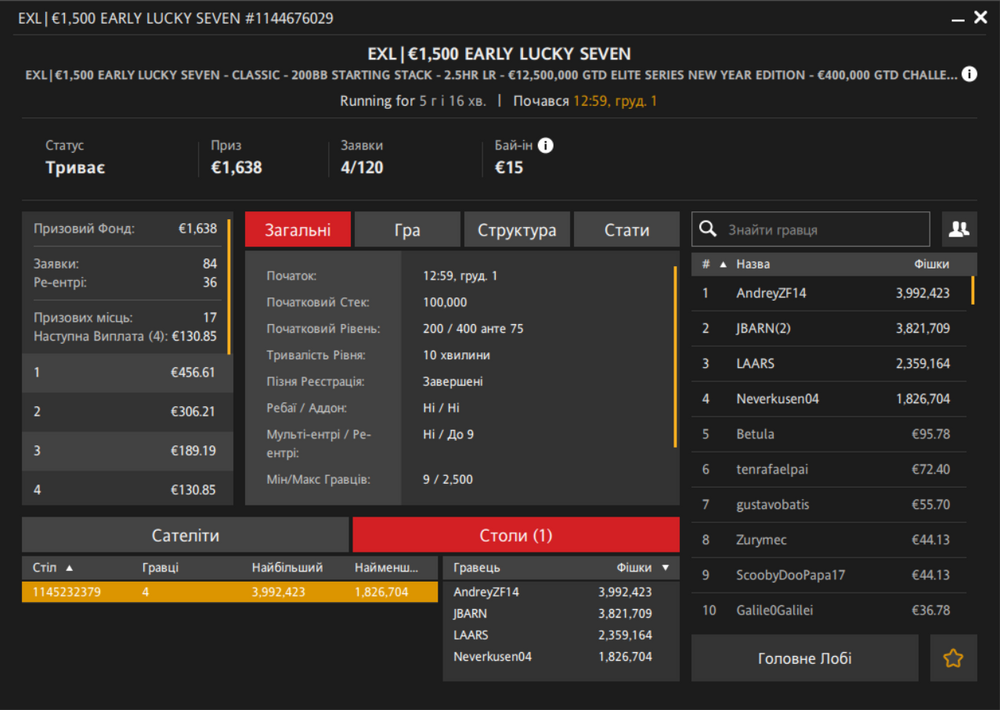The image size is (1000, 710).
Task: Switch to the Сателіти tab
Action: 185,535
